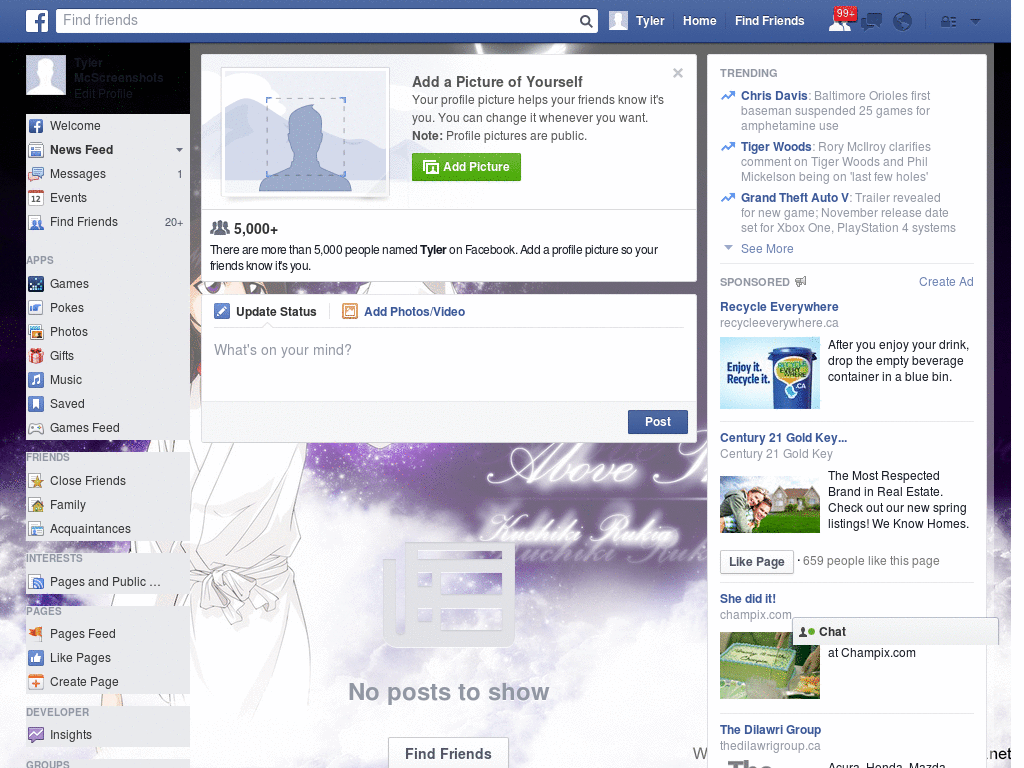This screenshot has width=1024, height=768.
Task: Open privacy shortcuts lock icon
Action: pyautogui.click(x=948, y=22)
